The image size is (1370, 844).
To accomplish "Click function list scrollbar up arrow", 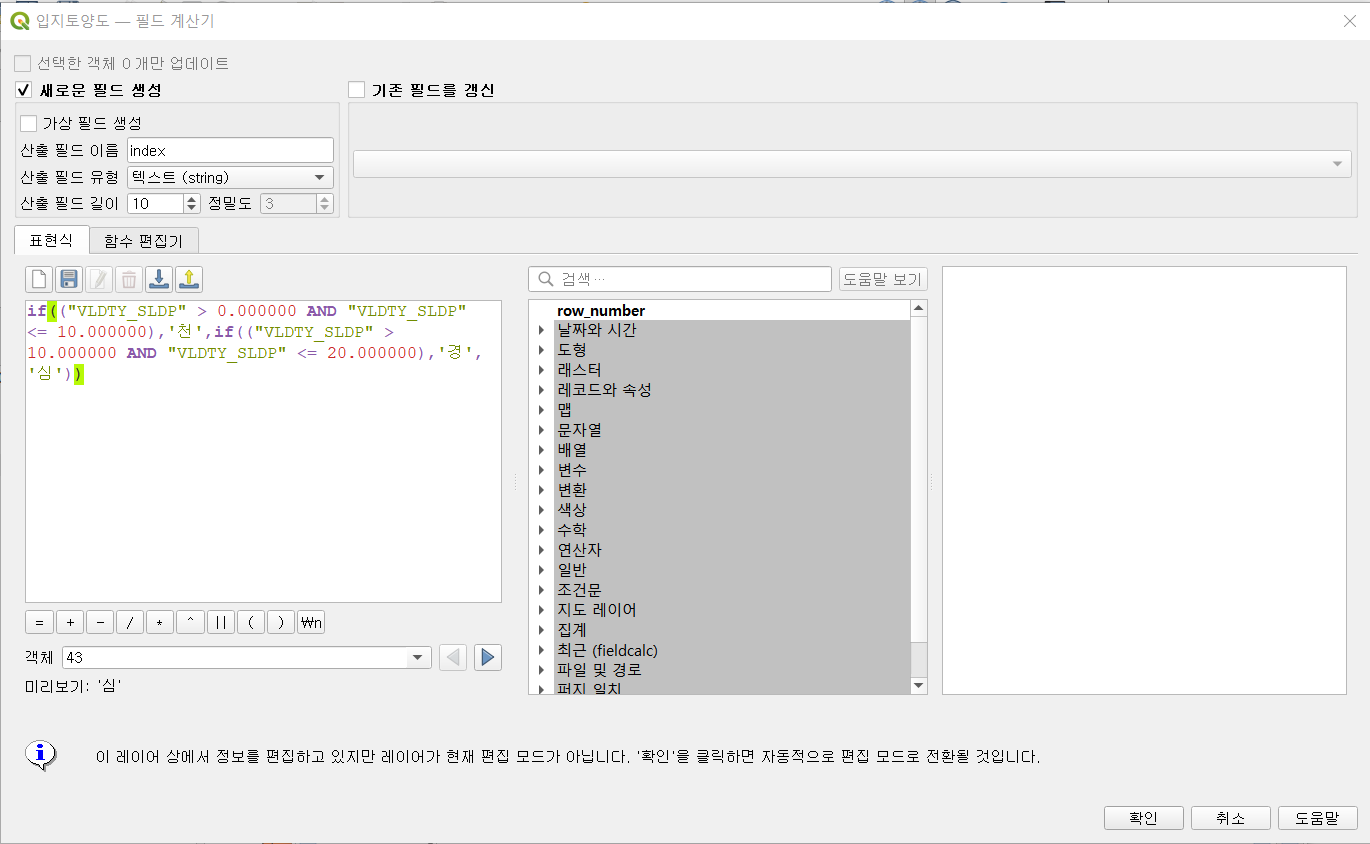I will point(919,309).
